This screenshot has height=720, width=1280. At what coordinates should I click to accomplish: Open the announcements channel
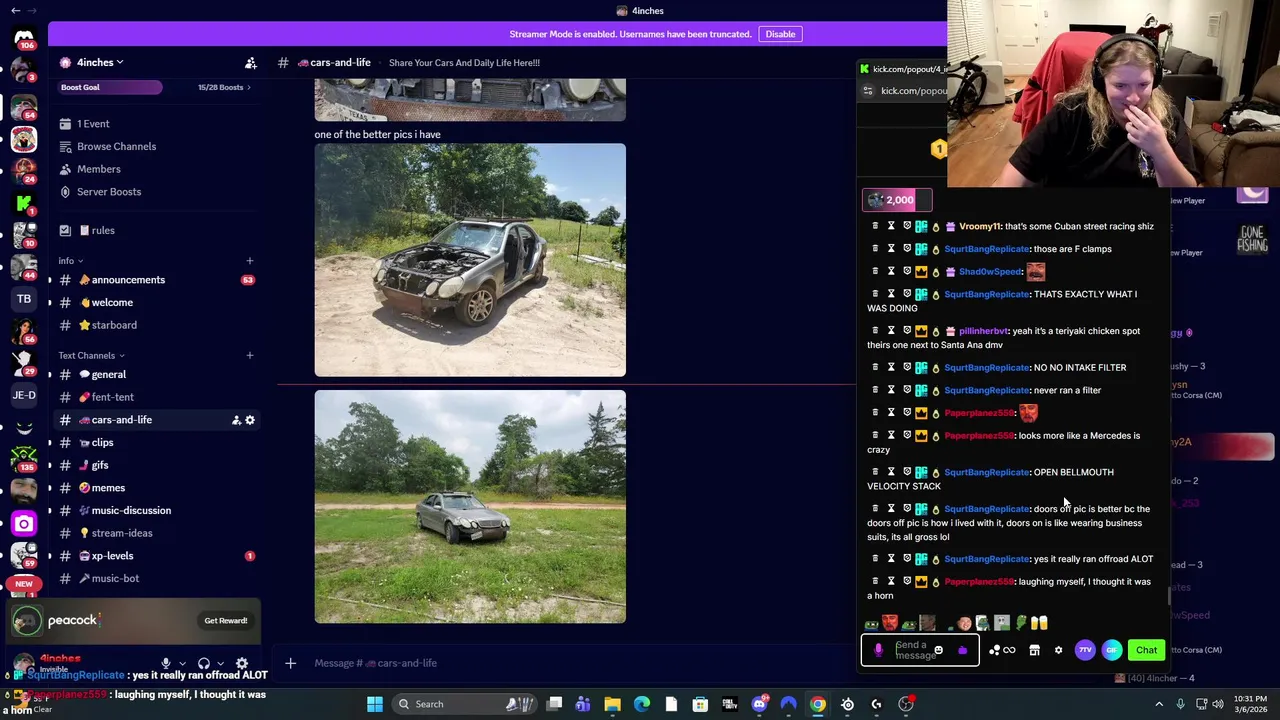155,280
